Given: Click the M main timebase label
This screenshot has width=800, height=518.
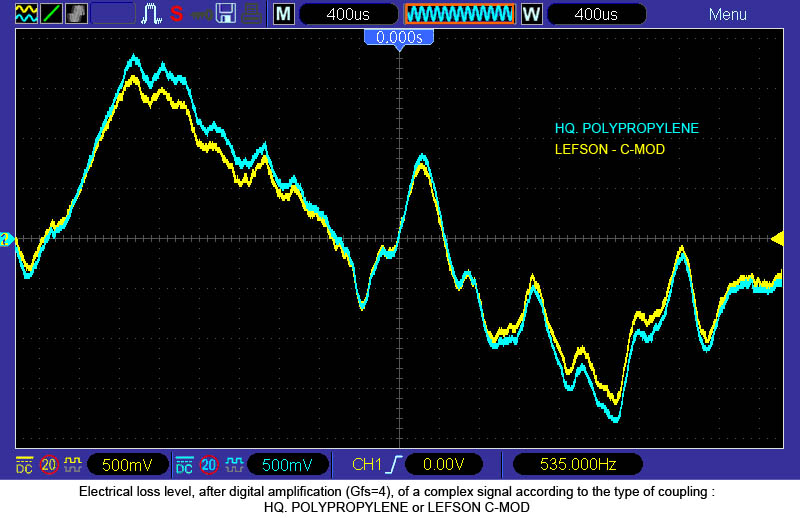Looking at the screenshot, I should (x=284, y=14).
